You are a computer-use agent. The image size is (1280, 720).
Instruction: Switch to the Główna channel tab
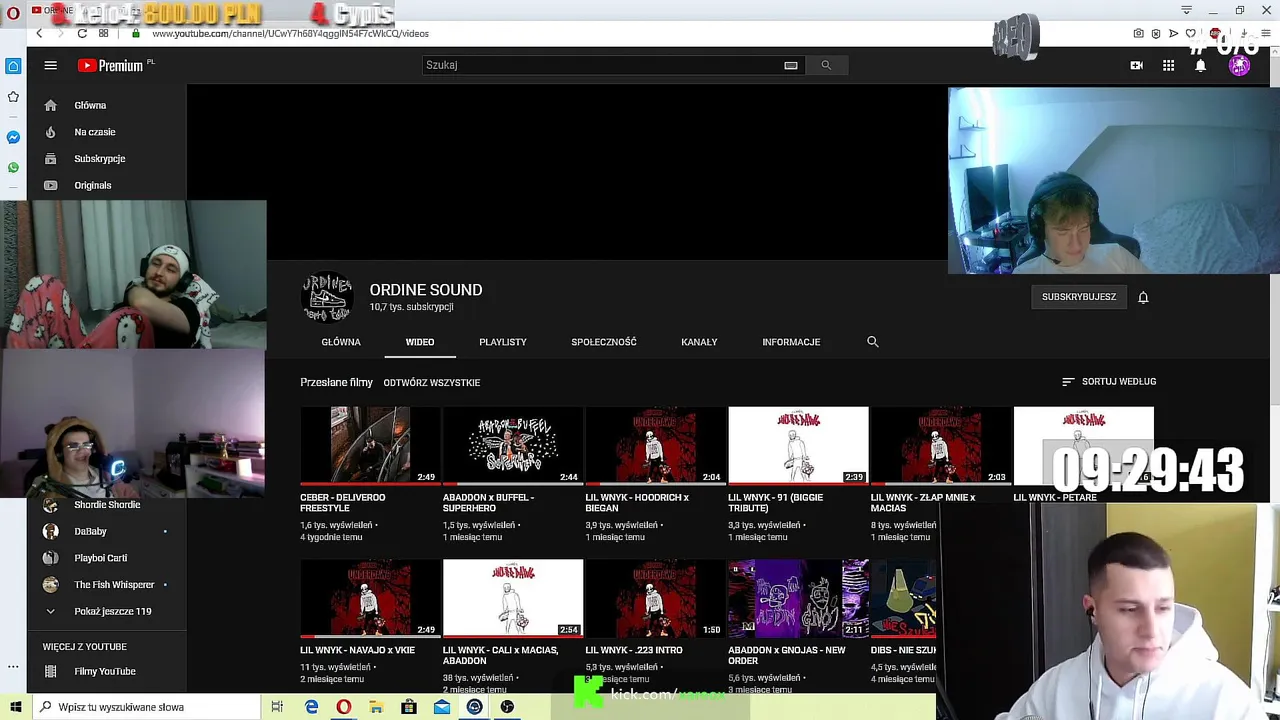click(341, 342)
